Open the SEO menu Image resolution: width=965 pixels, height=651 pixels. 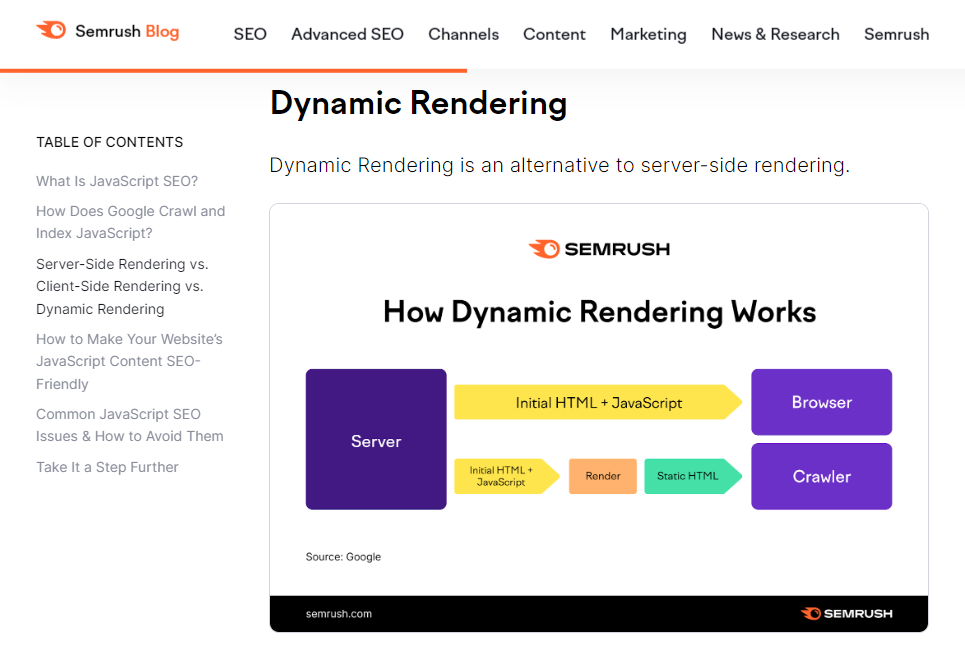(250, 34)
